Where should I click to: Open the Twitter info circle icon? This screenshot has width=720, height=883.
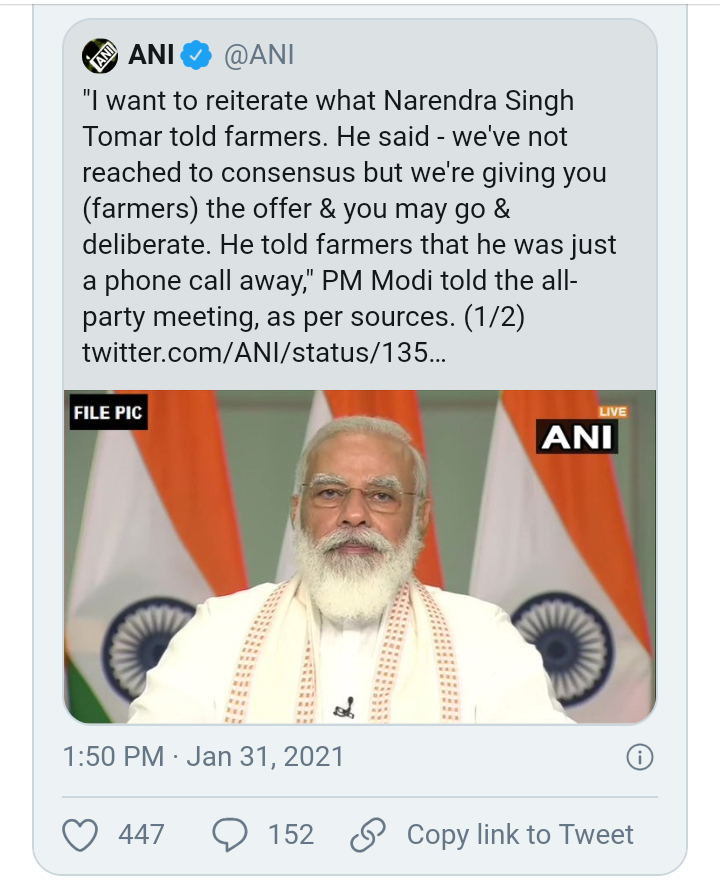point(639,757)
